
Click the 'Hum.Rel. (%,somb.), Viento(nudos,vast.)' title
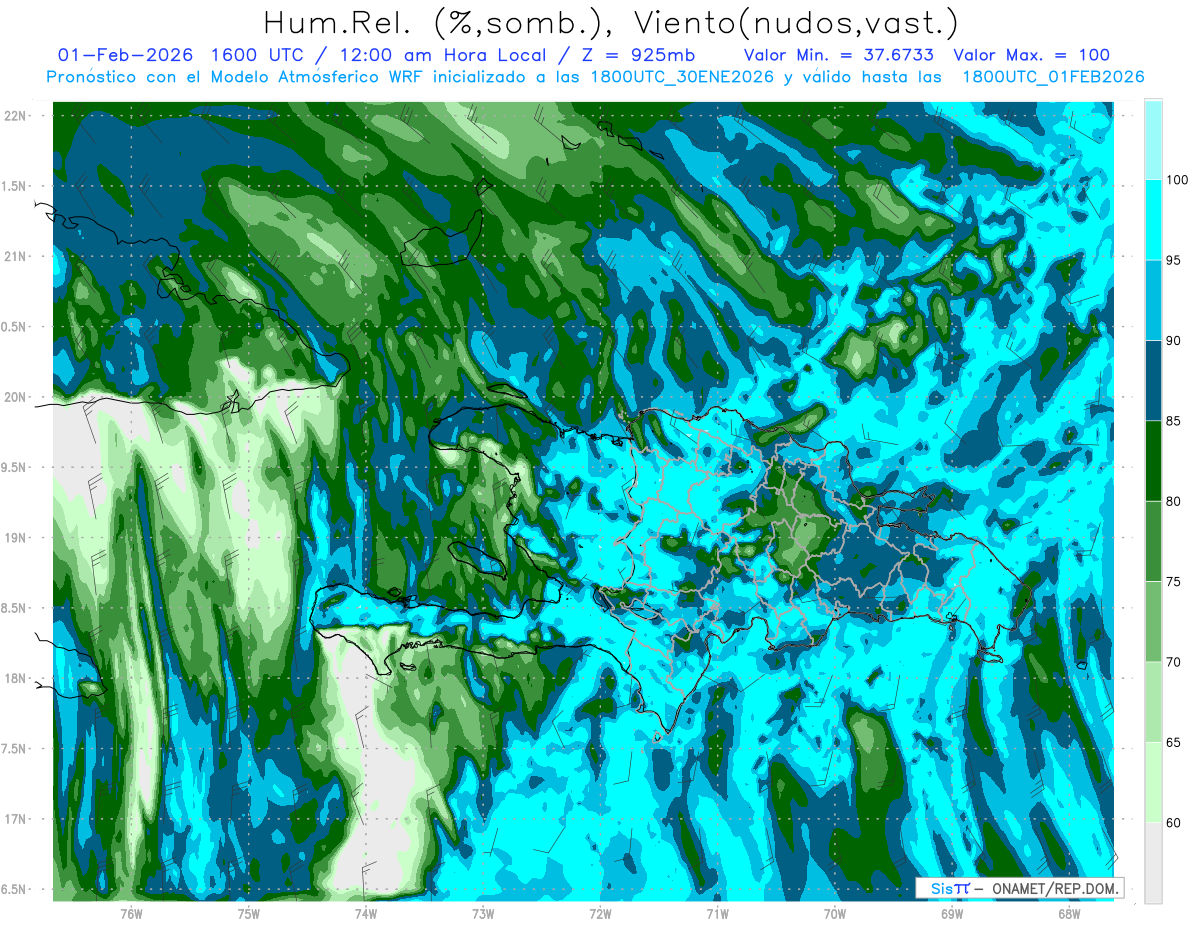pyautogui.click(x=610, y=22)
